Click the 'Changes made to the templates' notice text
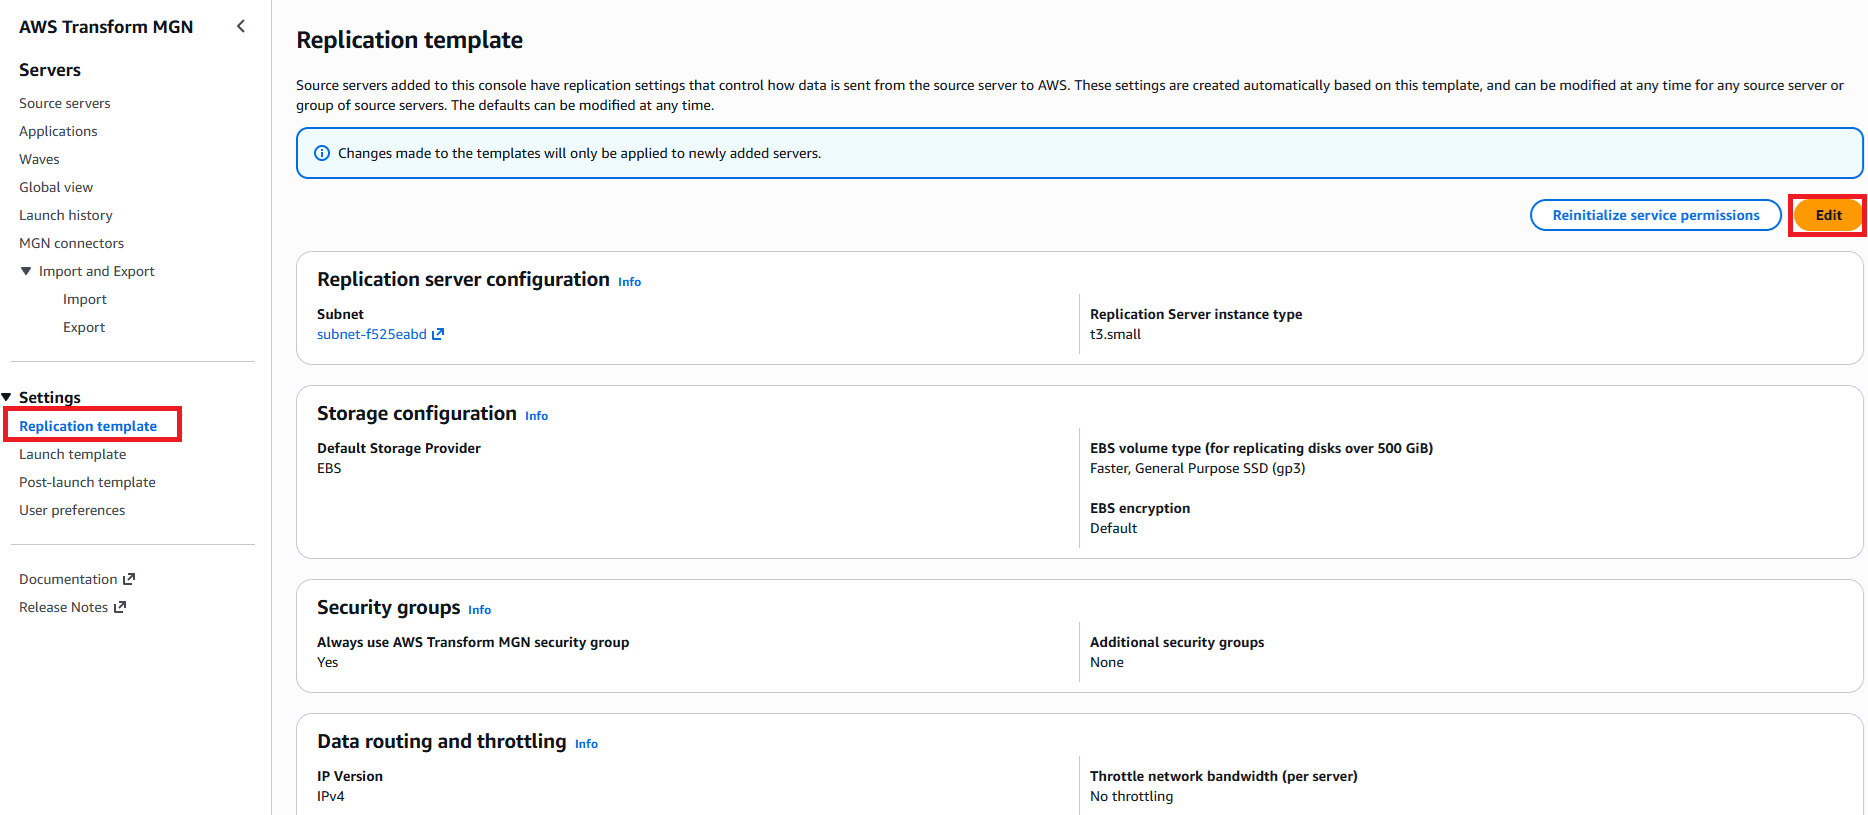Screen dimensions: 1868x815 tap(580, 153)
